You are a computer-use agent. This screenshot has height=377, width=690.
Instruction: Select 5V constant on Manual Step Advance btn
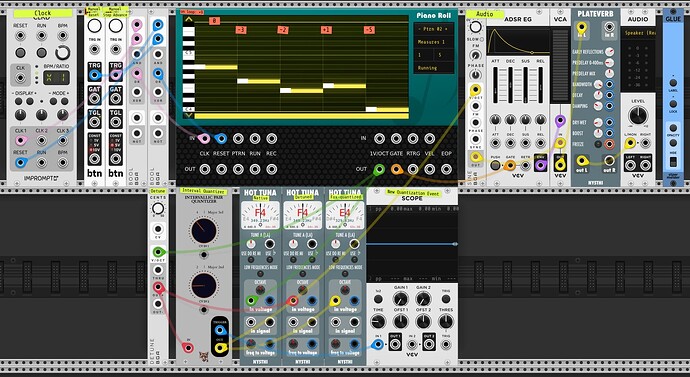tap(113, 145)
